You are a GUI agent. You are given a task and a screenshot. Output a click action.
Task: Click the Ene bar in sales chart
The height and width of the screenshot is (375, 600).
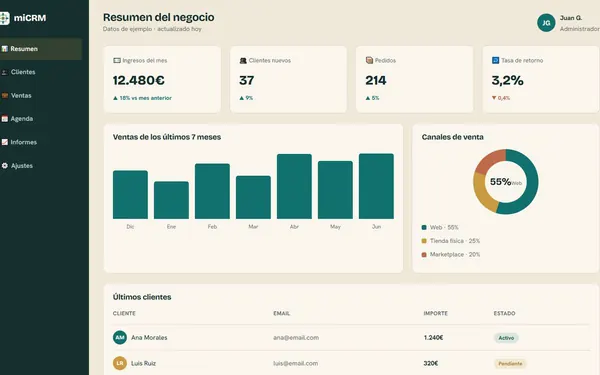[x=171, y=200]
